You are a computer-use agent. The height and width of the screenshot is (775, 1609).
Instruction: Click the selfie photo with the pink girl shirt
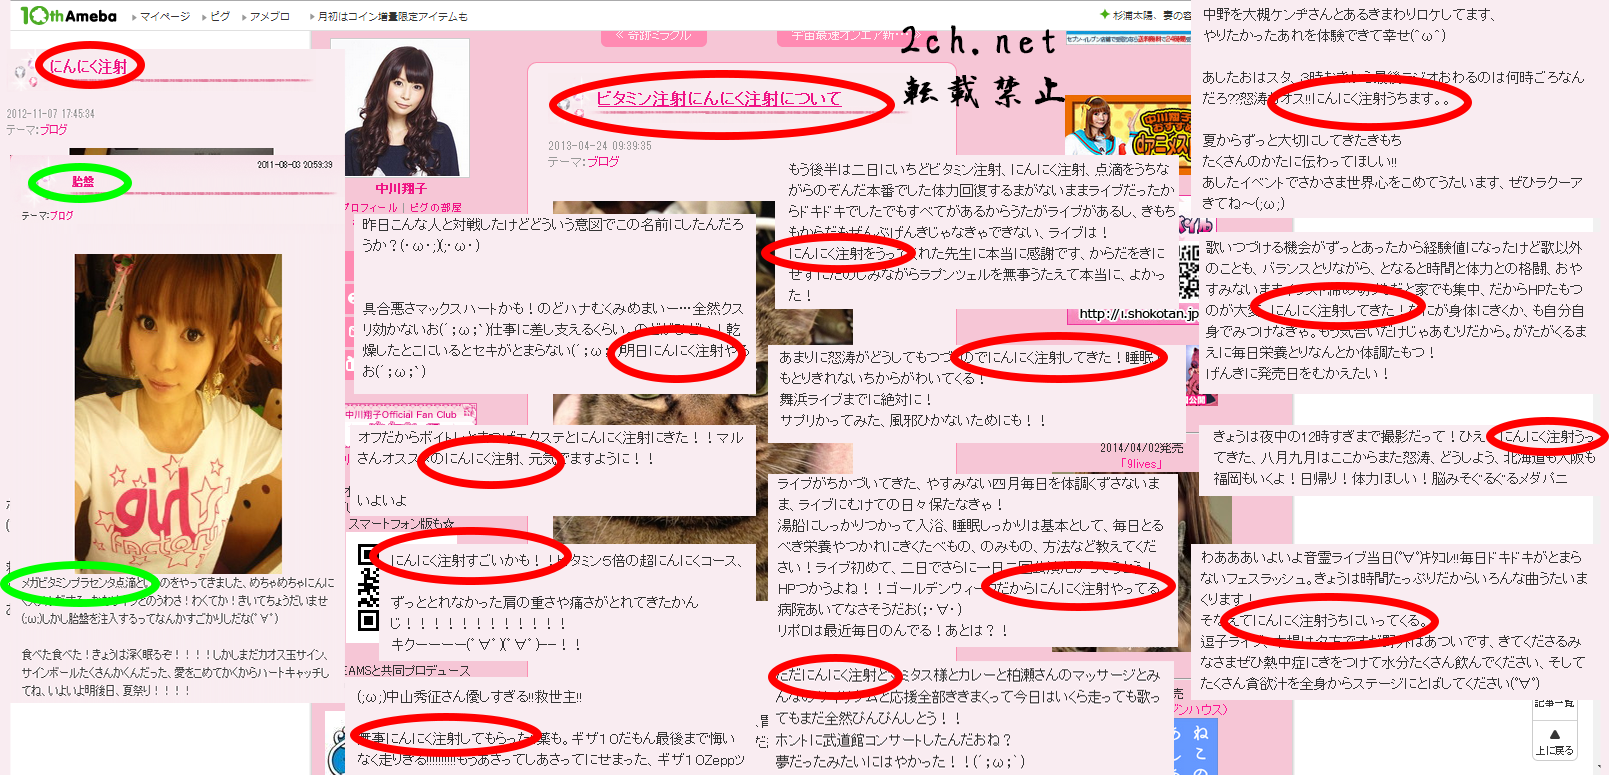click(178, 413)
